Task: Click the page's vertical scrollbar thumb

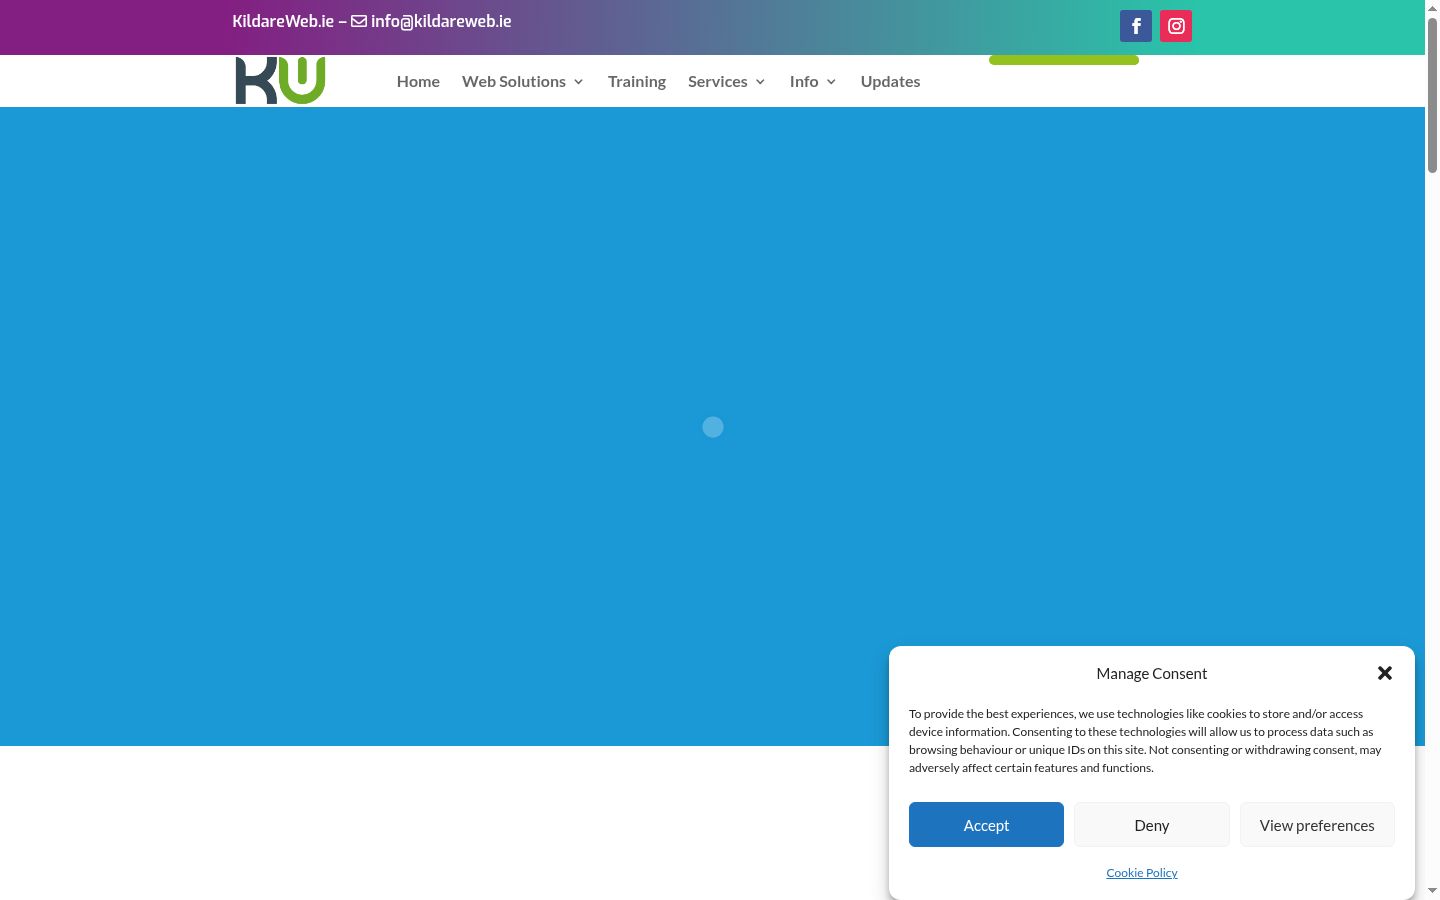Action: click(1432, 95)
